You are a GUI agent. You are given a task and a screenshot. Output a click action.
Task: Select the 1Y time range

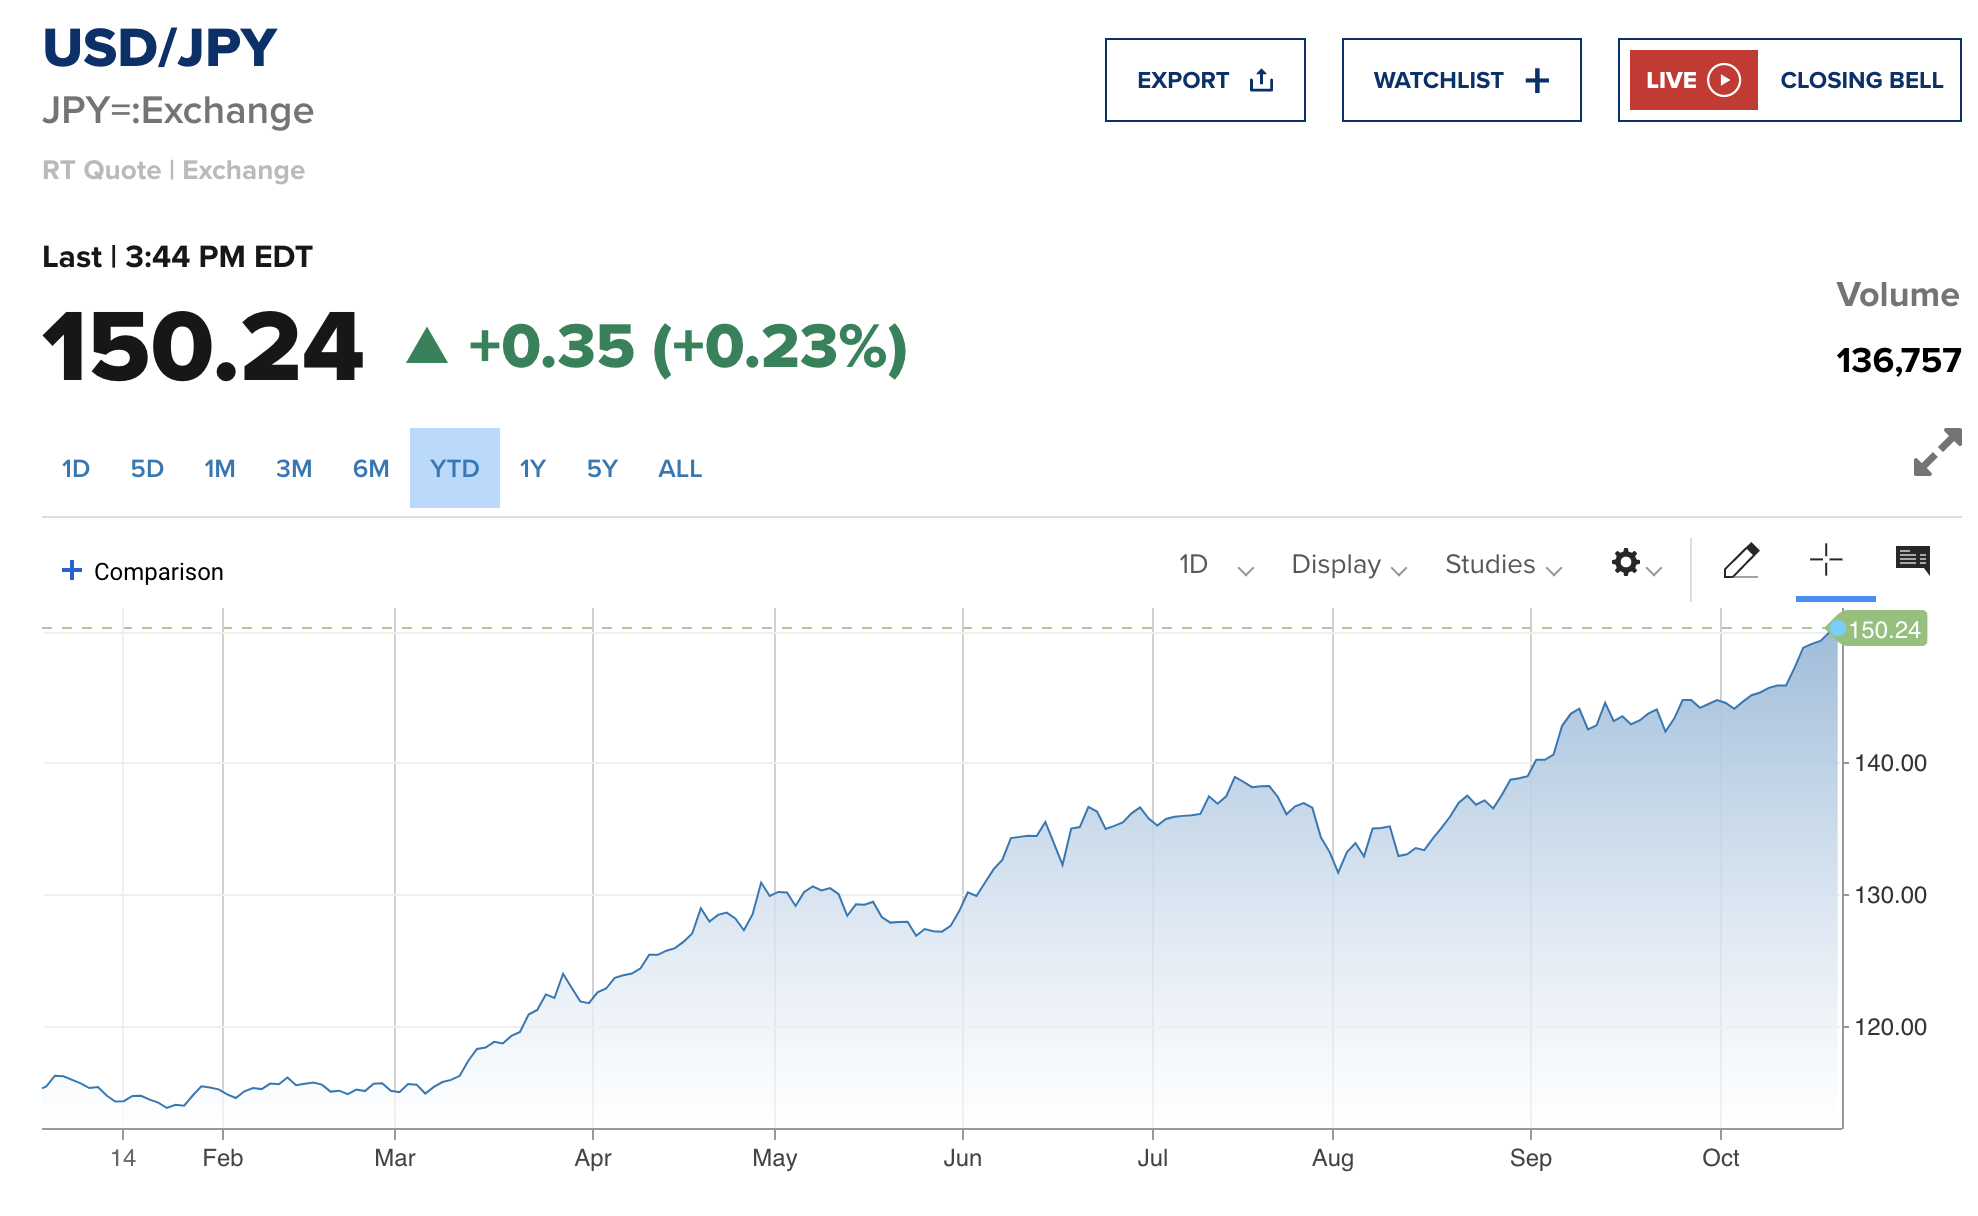click(532, 469)
